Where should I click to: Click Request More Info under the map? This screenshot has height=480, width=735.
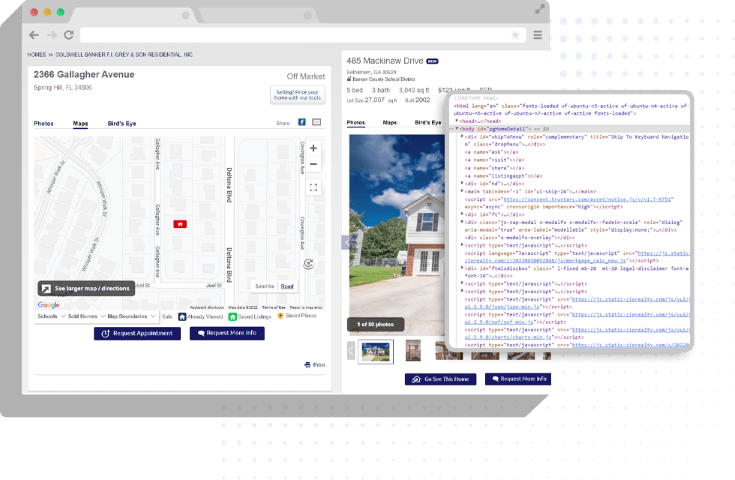(x=227, y=333)
